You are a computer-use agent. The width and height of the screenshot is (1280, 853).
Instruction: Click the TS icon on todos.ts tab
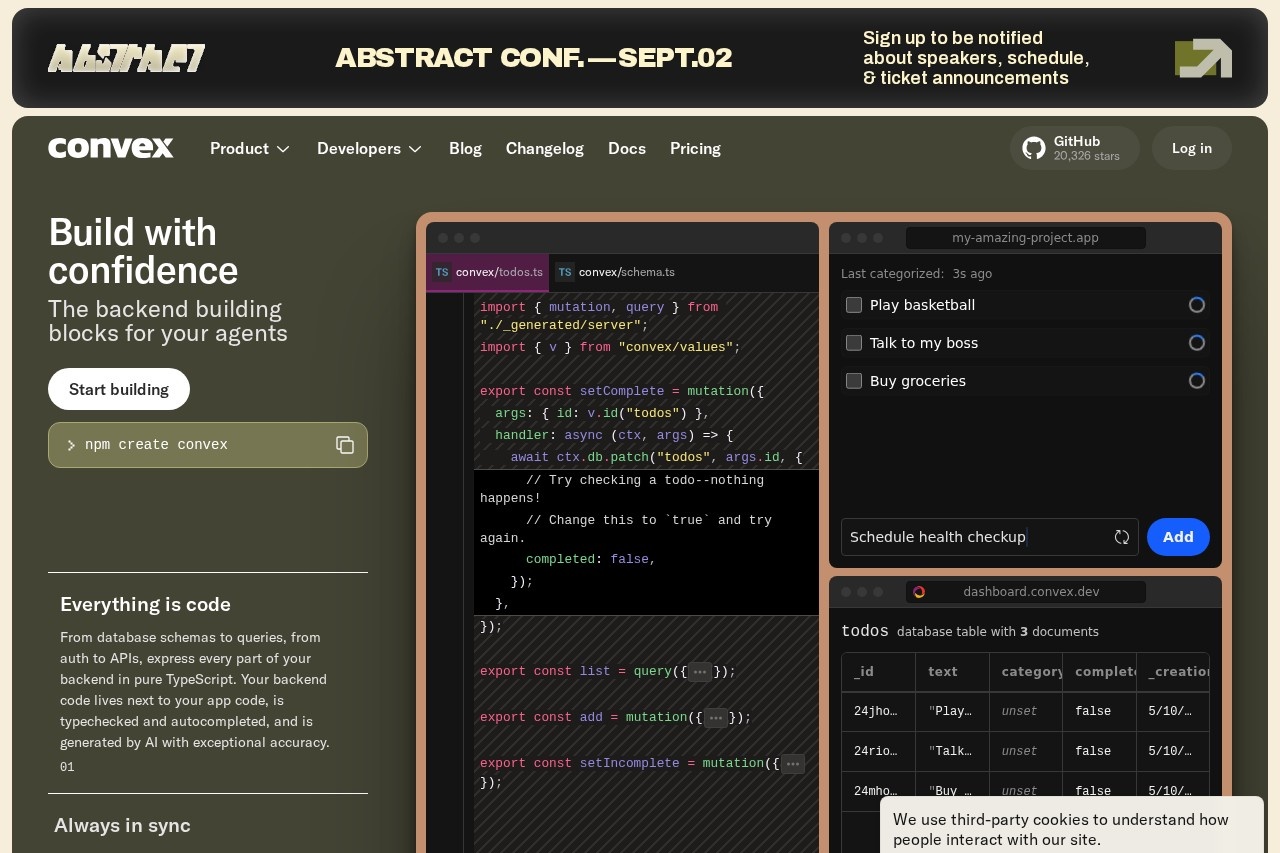tap(442, 272)
